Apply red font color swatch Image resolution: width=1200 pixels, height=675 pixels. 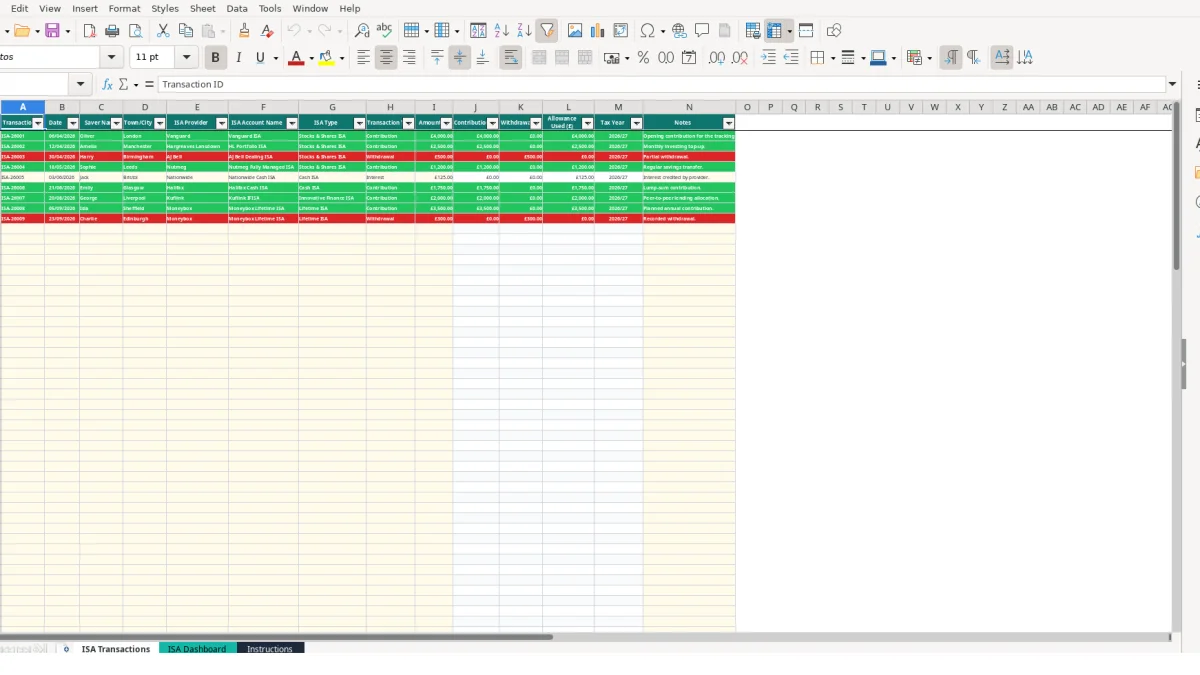coord(295,58)
